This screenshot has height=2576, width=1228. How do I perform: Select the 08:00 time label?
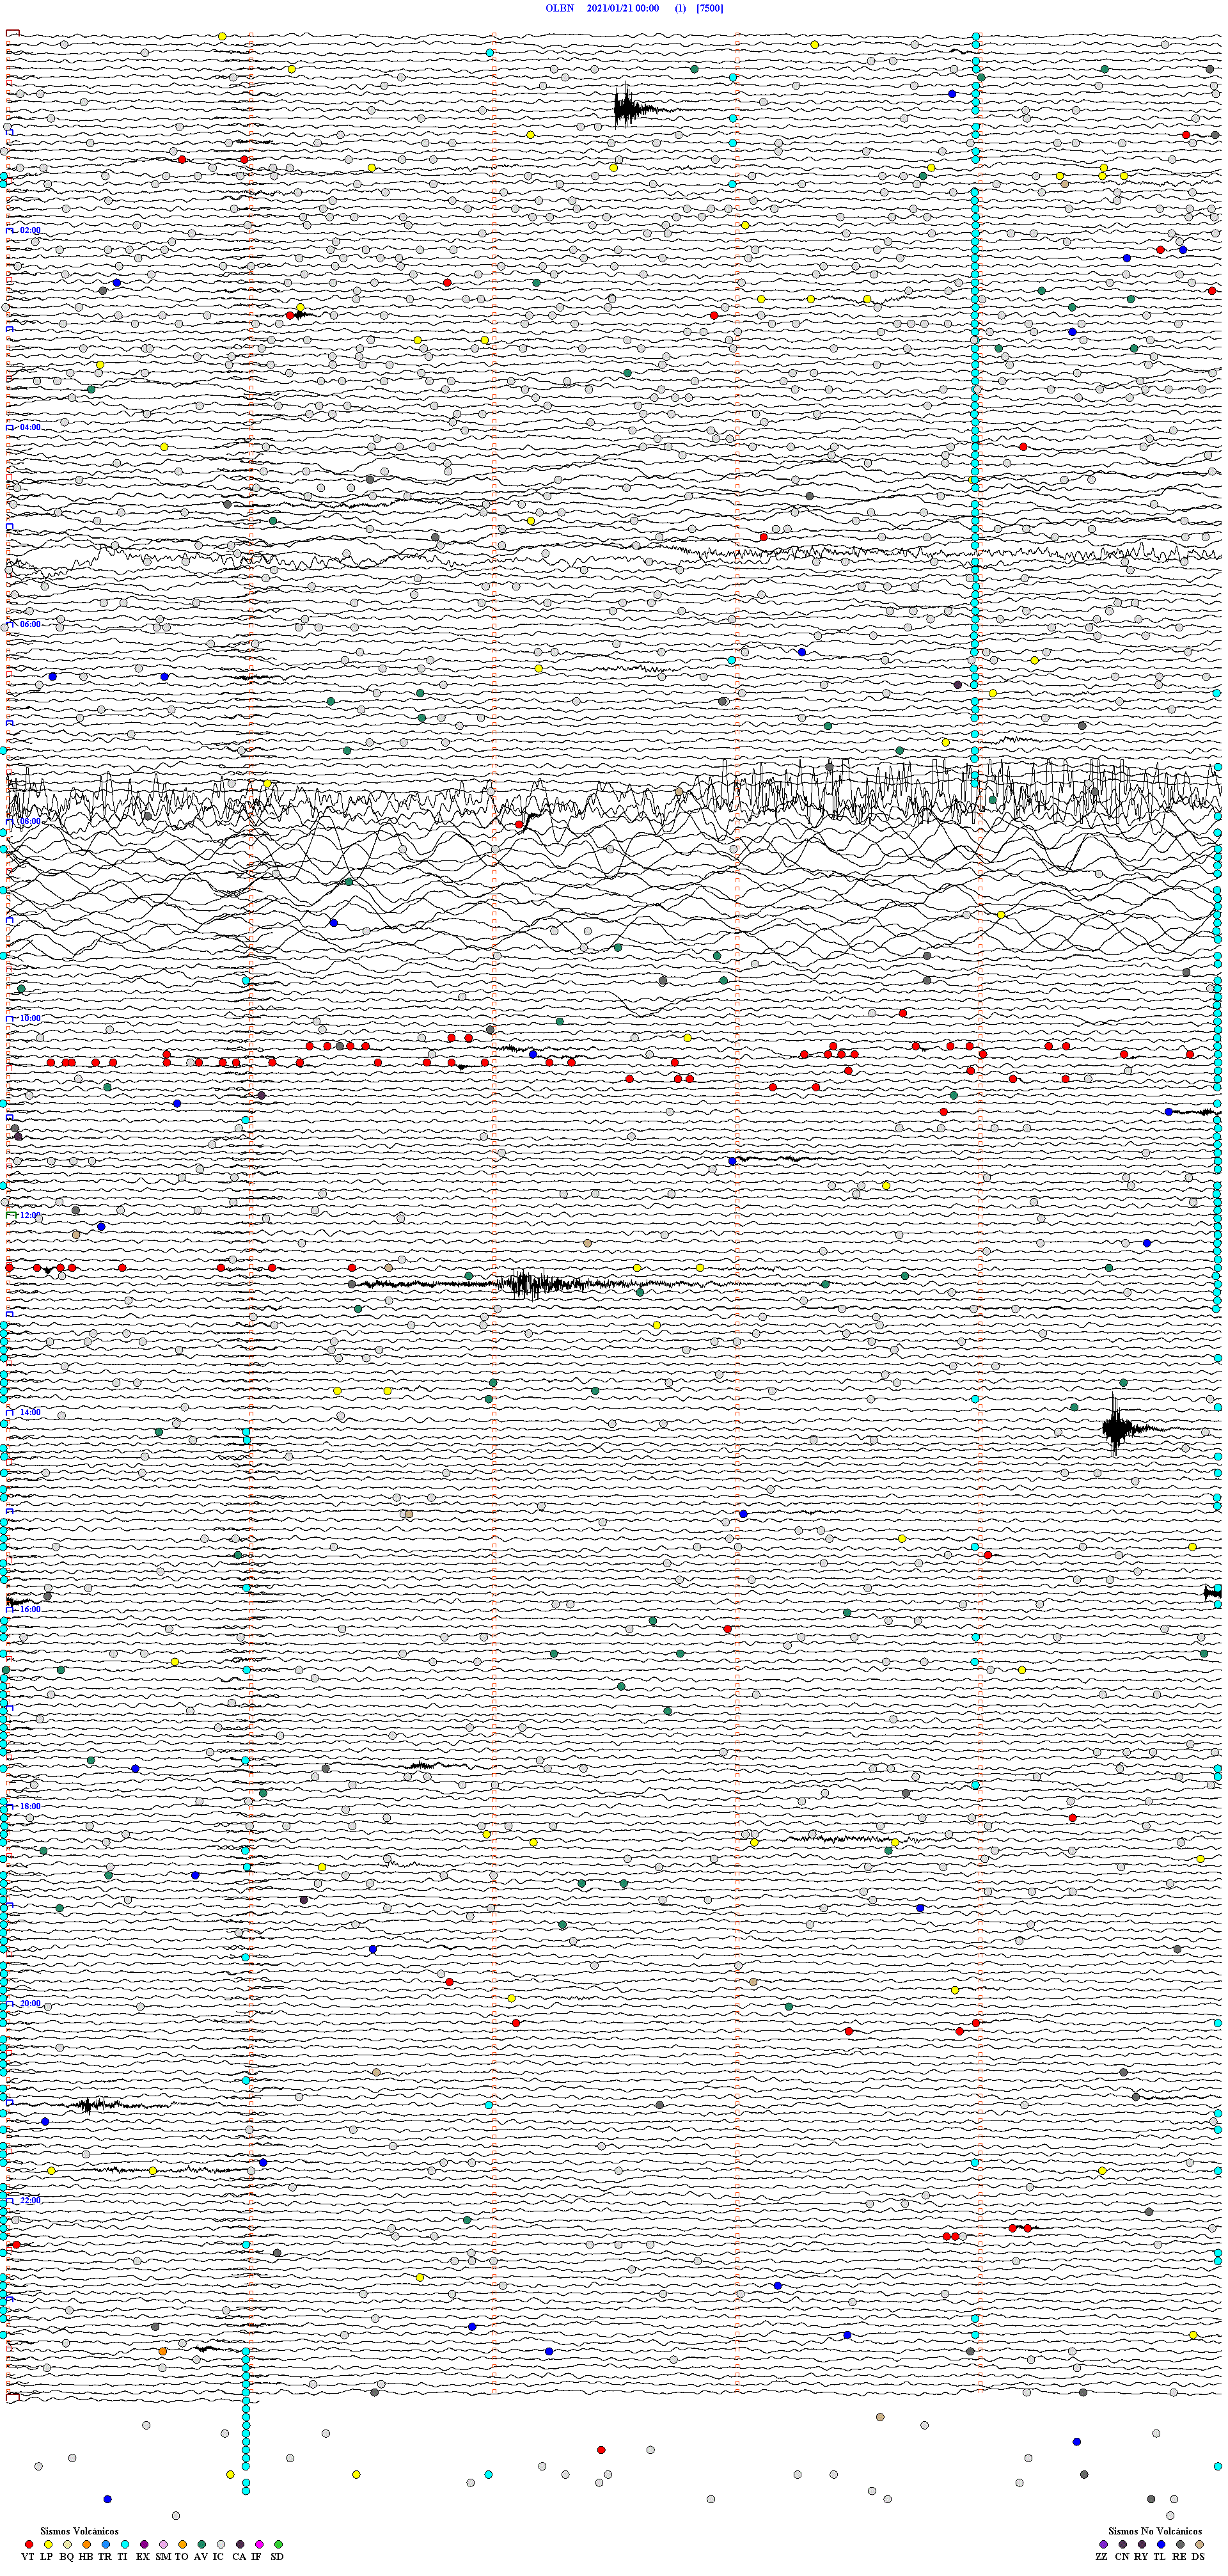[30, 821]
